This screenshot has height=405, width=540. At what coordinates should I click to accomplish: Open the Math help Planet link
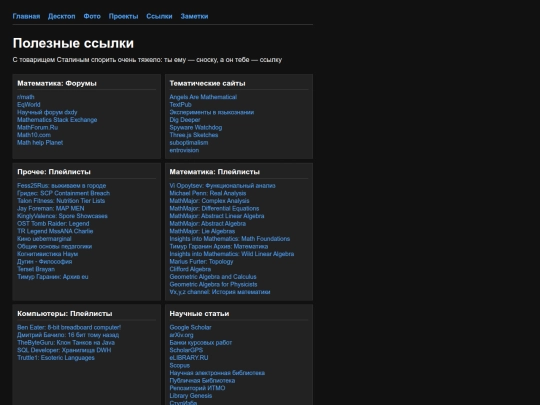(x=40, y=143)
